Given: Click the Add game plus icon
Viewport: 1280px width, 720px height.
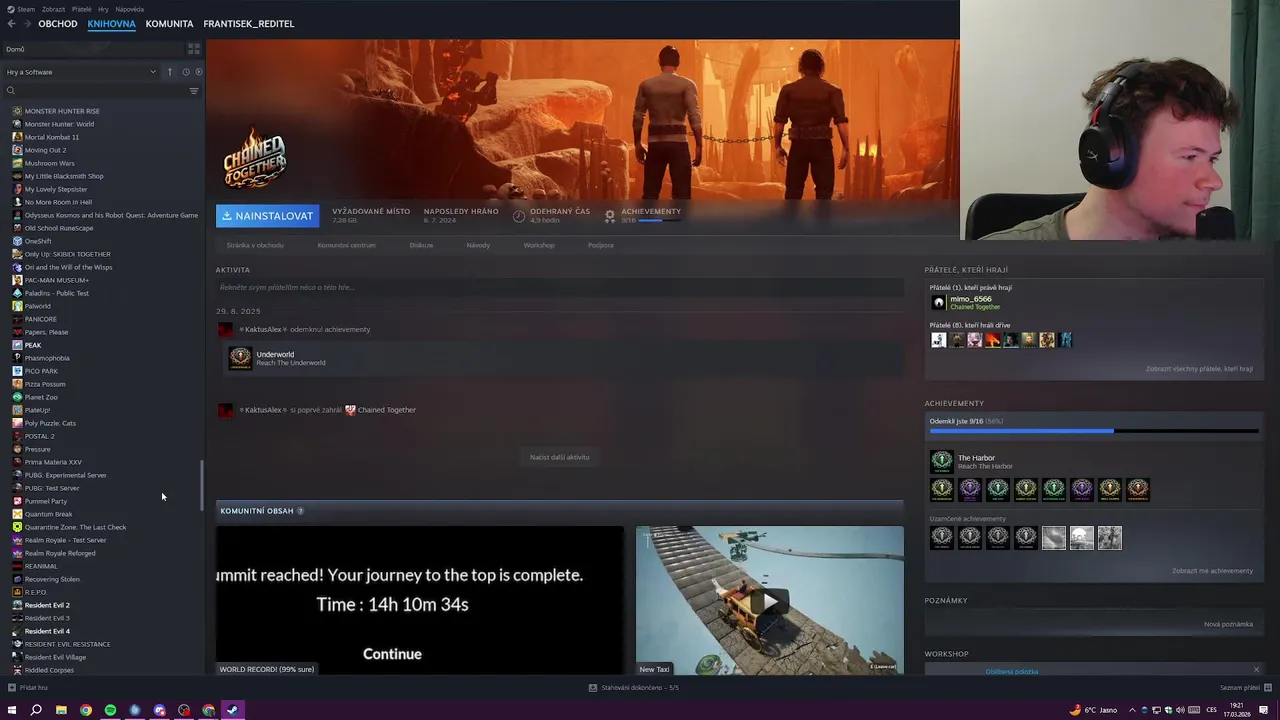Looking at the screenshot, I should coord(11,688).
